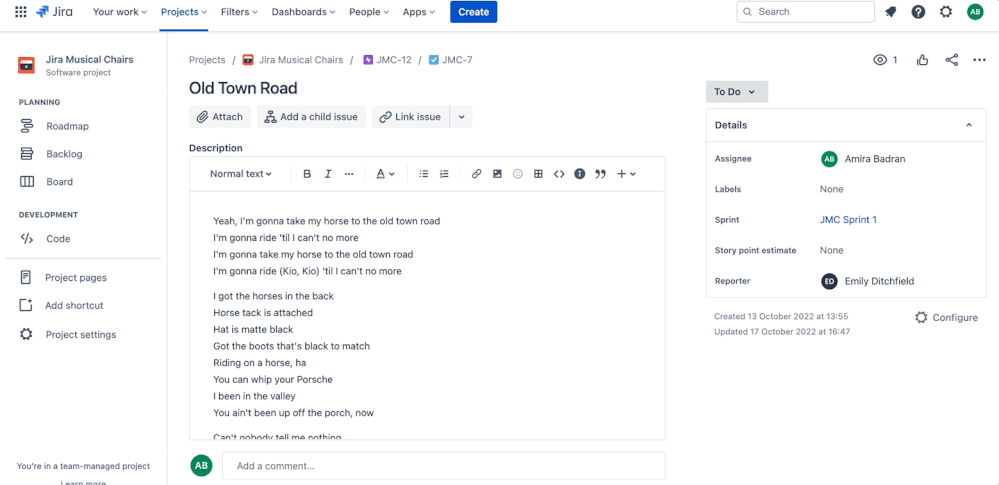Open the Dashboards menu

pos(305,11)
